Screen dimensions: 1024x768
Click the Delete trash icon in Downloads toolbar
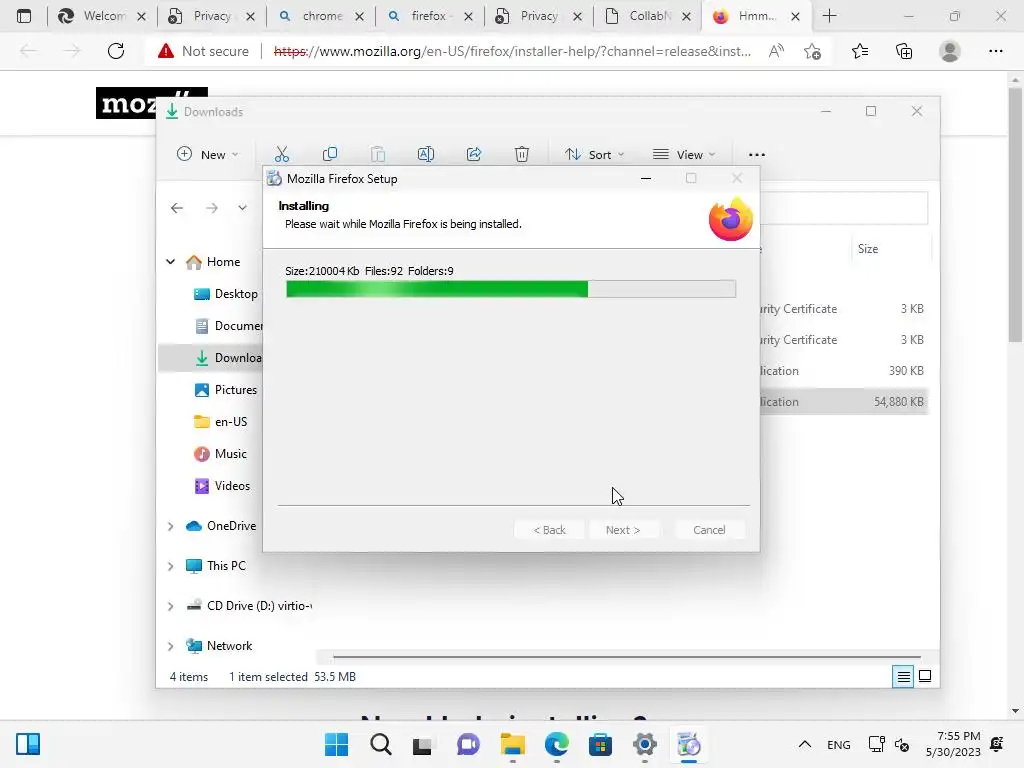(x=521, y=154)
